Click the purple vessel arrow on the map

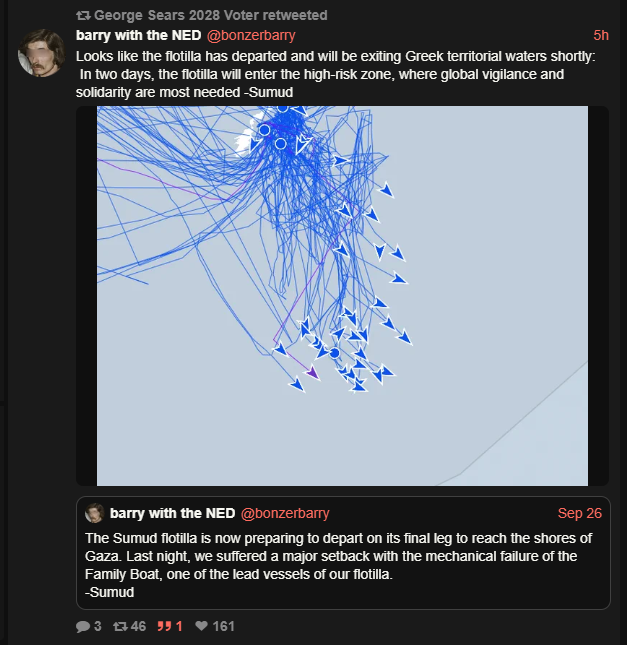pyautogui.click(x=312, y=373)
